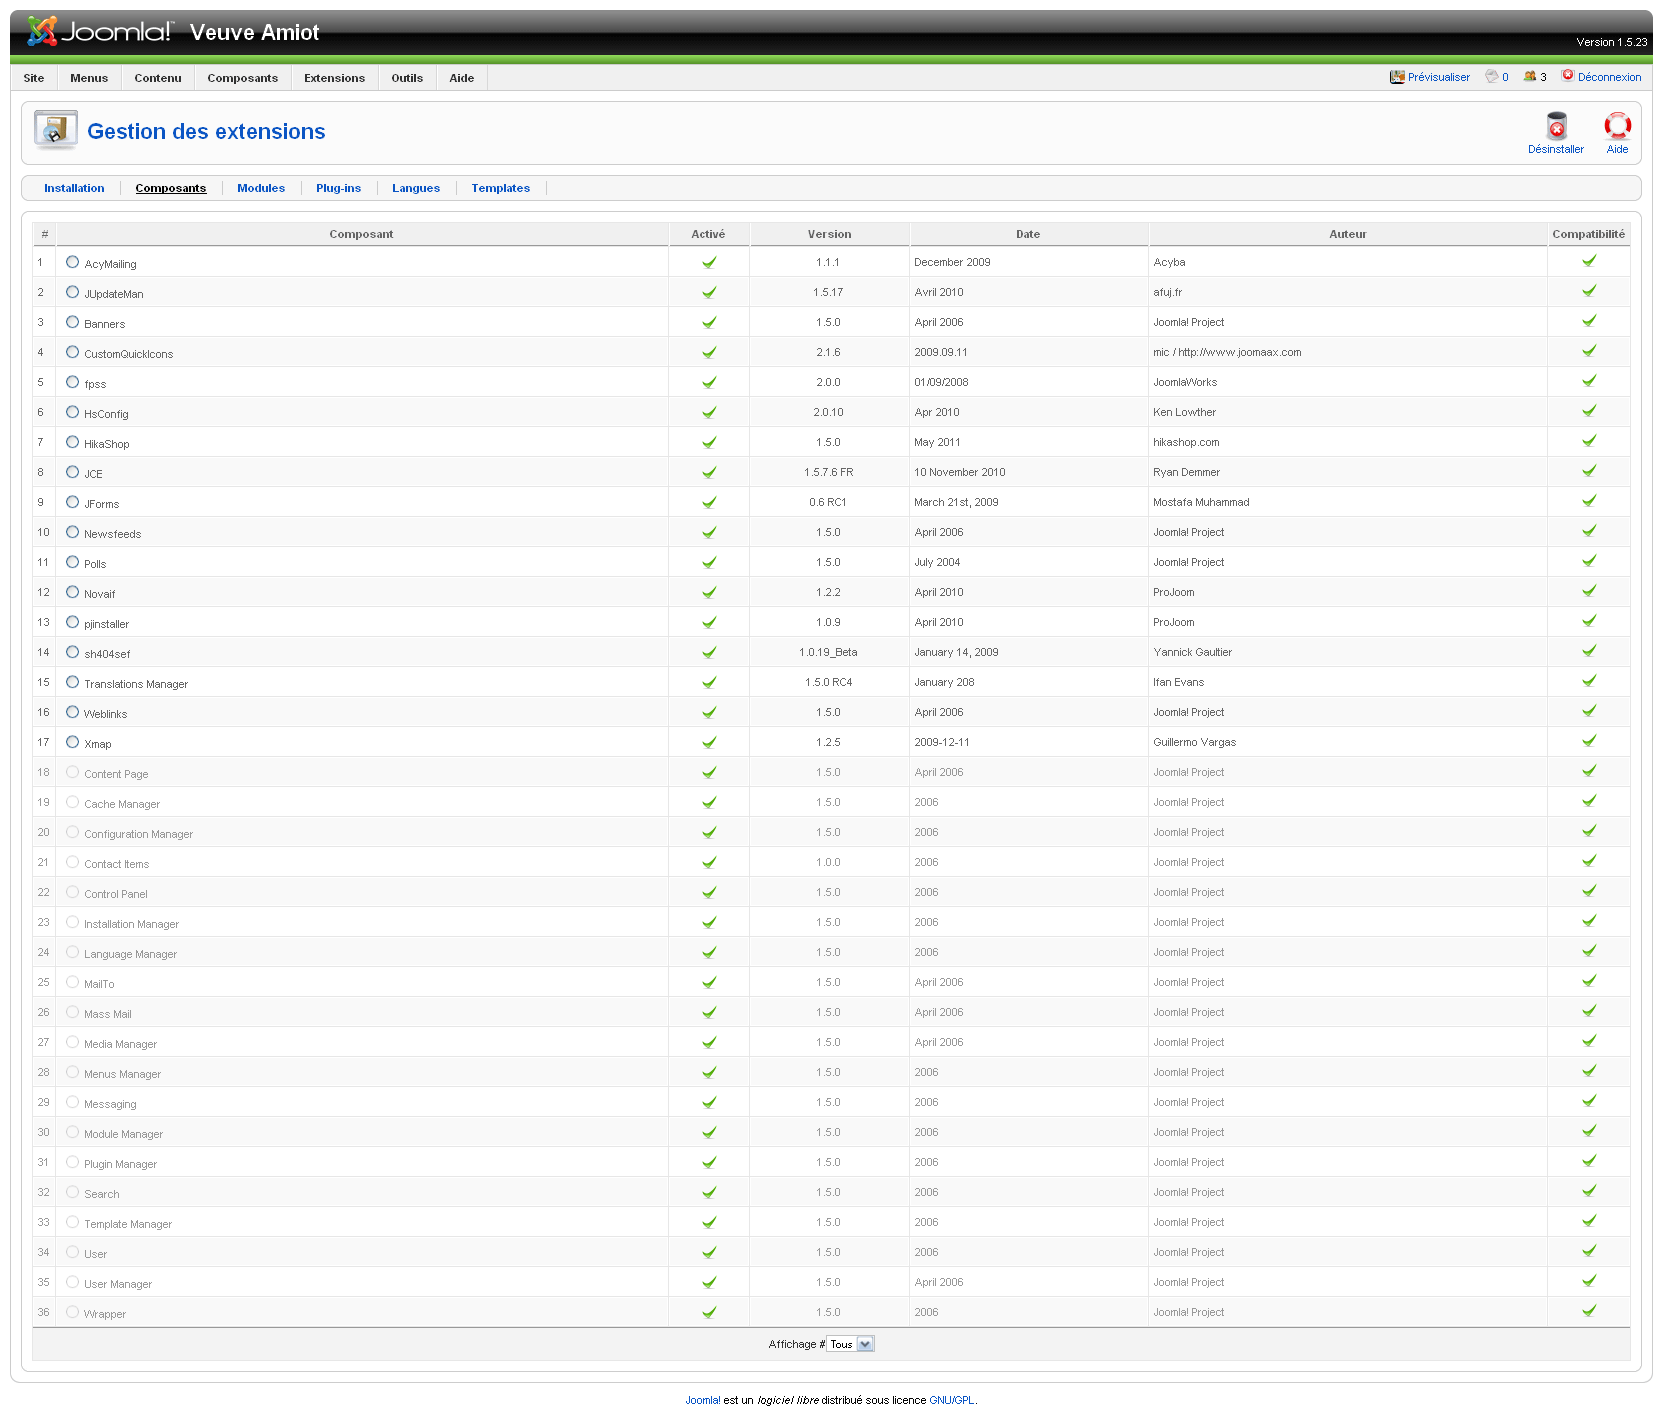Click the Déconnexion link
This screenshot has width=1663, height=1417.
pyautogui.click(x=1610, y=77)
